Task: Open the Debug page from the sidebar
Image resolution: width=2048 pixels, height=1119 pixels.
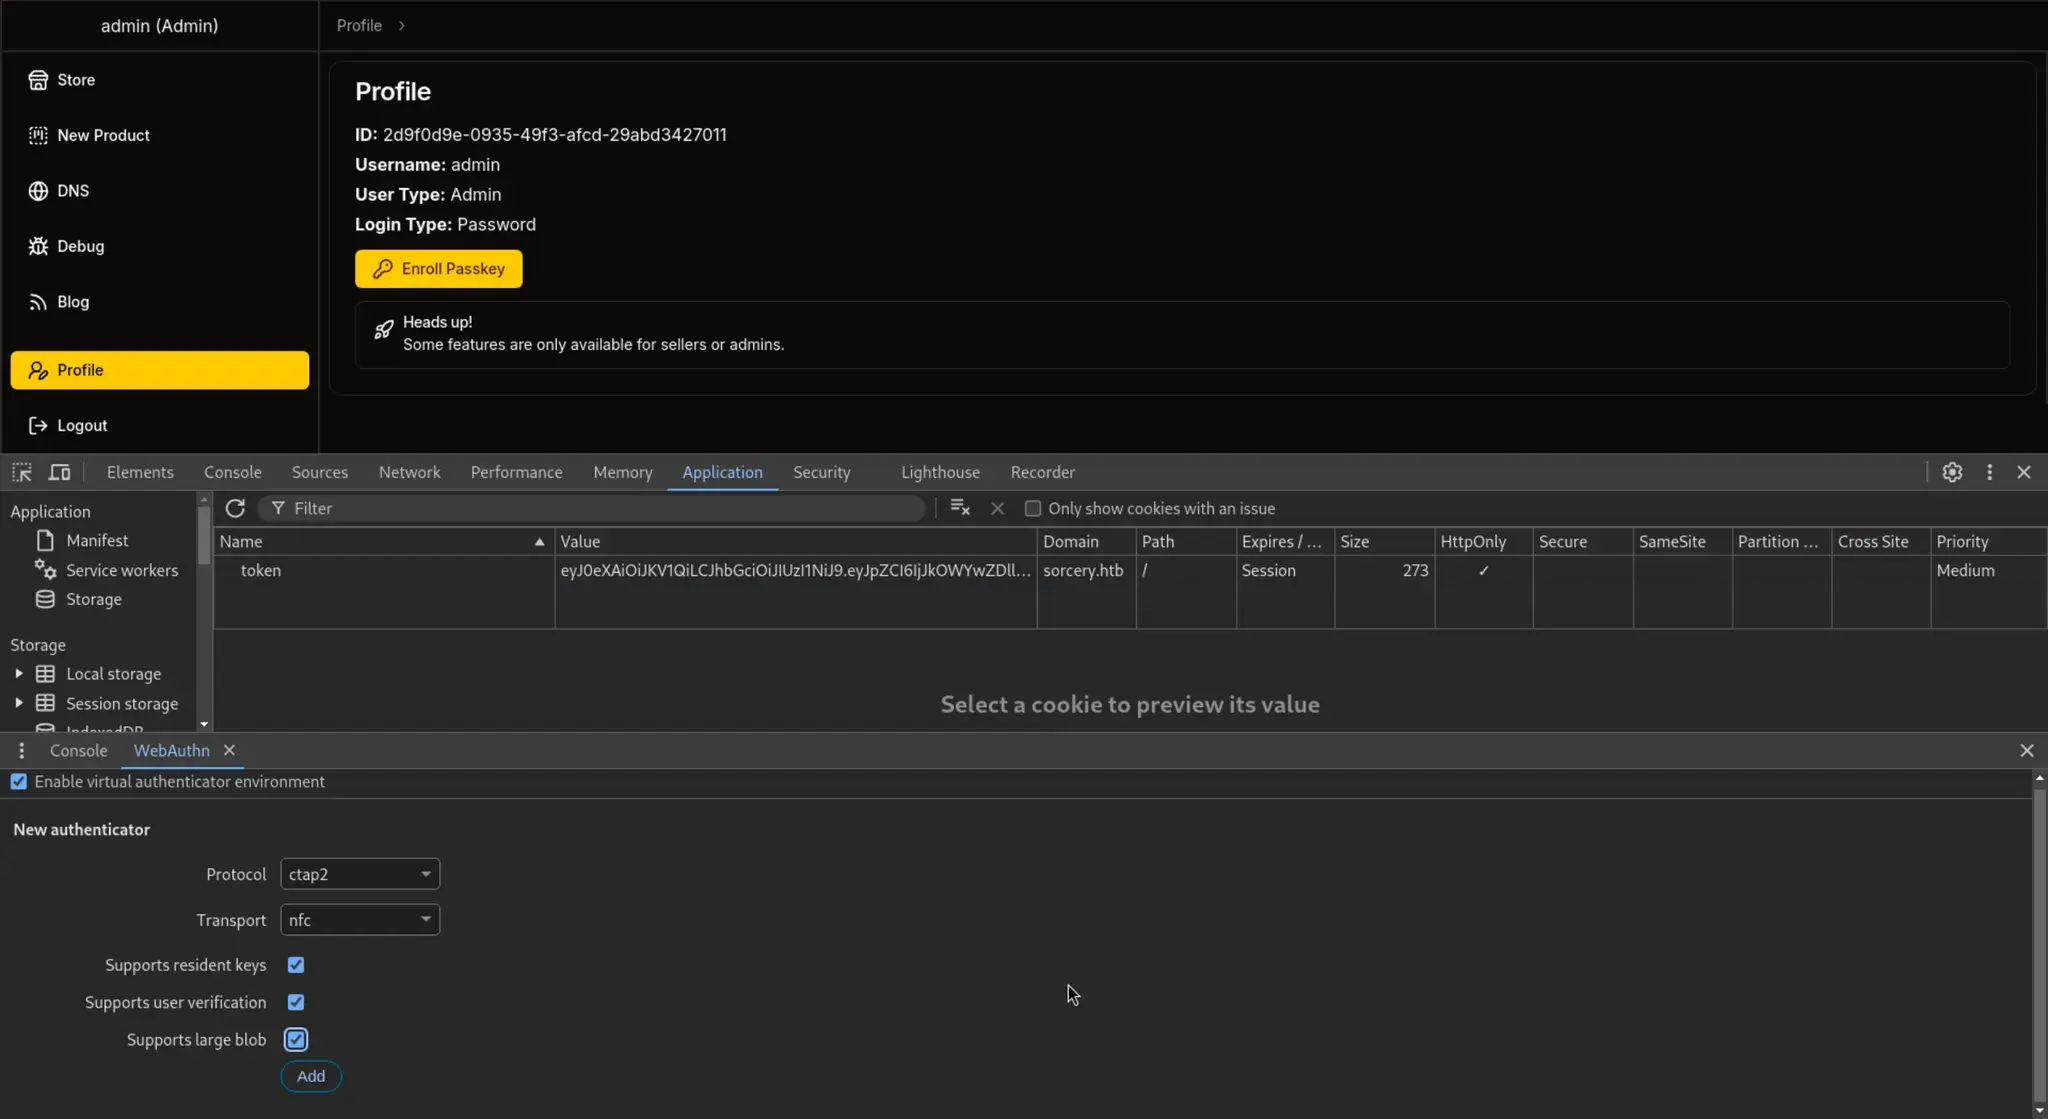Action: [x=80, y=246]
